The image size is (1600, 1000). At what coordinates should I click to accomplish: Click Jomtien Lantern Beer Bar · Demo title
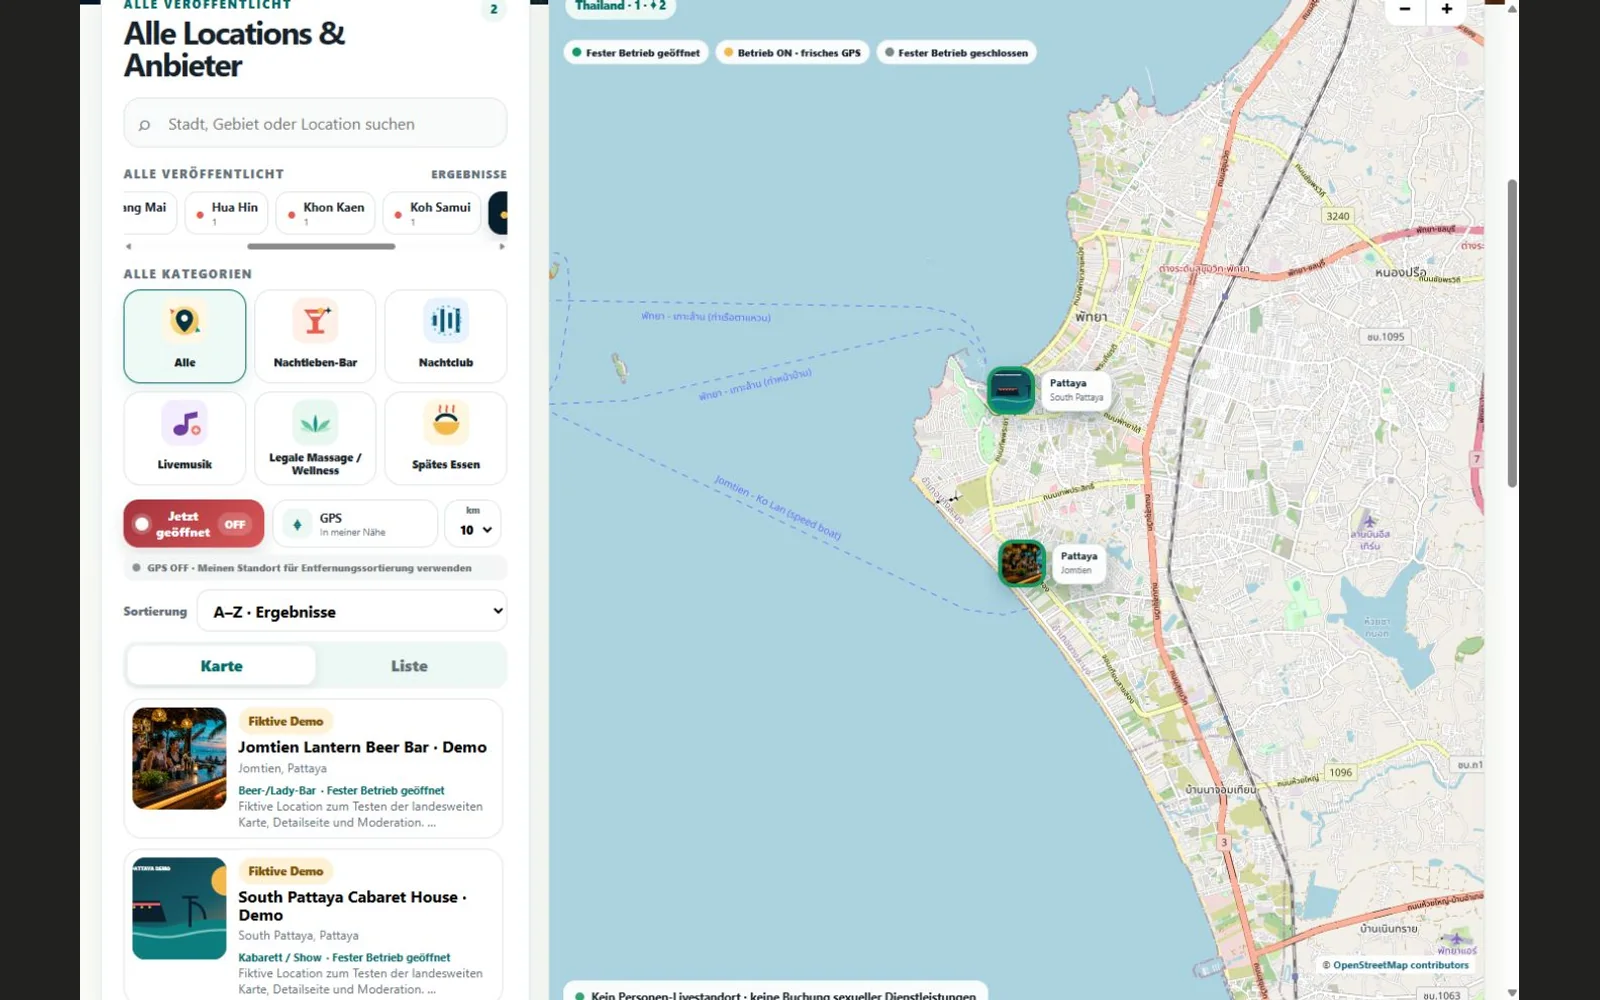362,747
